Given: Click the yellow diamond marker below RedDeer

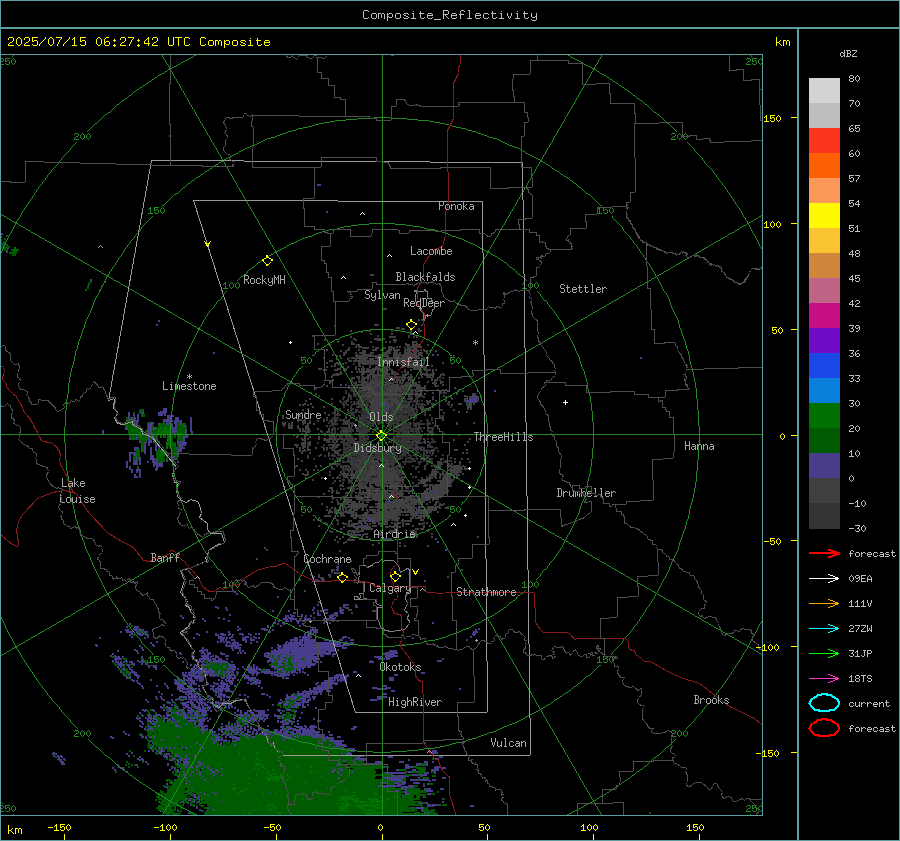Looking at the screenshot, I should click(411, 324).
